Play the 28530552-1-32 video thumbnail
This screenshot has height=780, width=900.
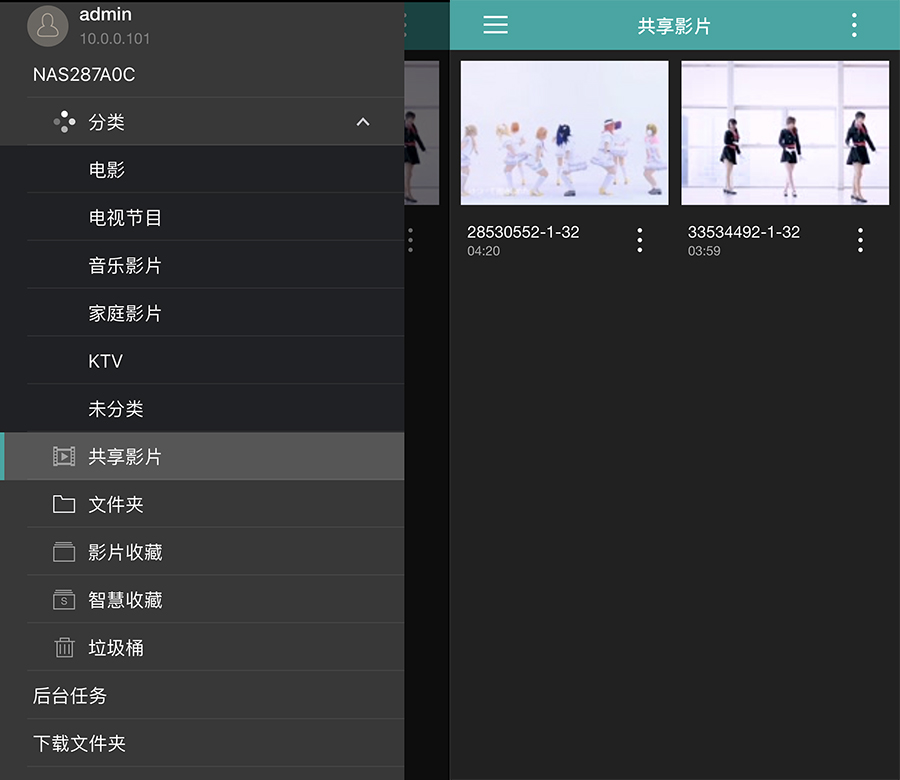(564, 133)
